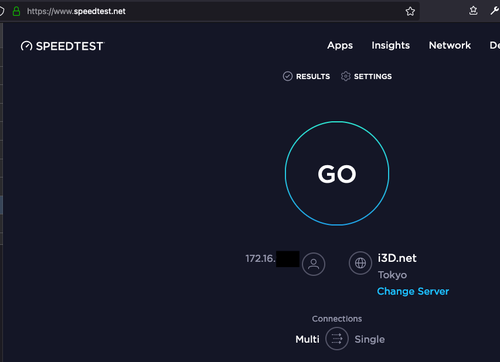Click the shield tracking protection icon
This screenshot has height=362, width=500.
1,11
